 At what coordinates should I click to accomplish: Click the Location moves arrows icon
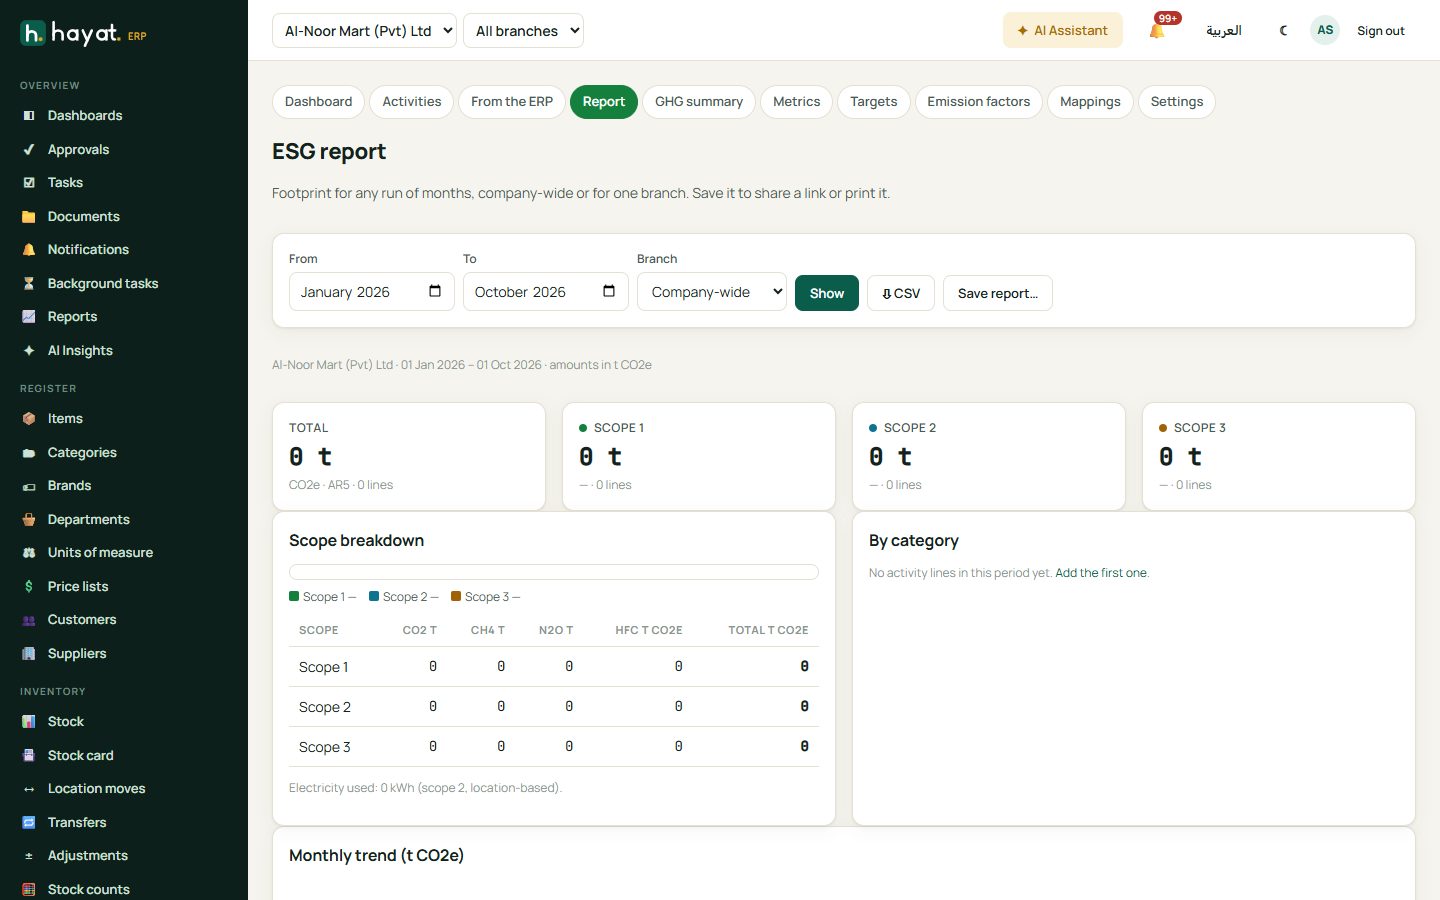point(29,789)
